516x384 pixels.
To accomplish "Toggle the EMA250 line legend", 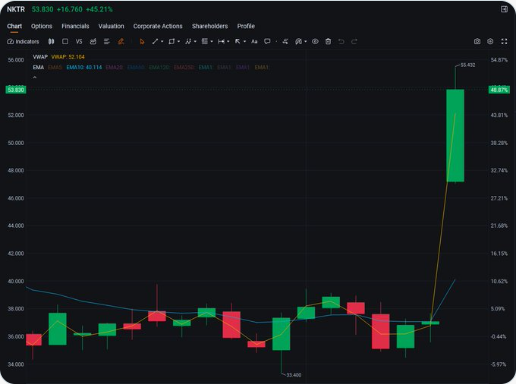I will click(x=184, y=67).
